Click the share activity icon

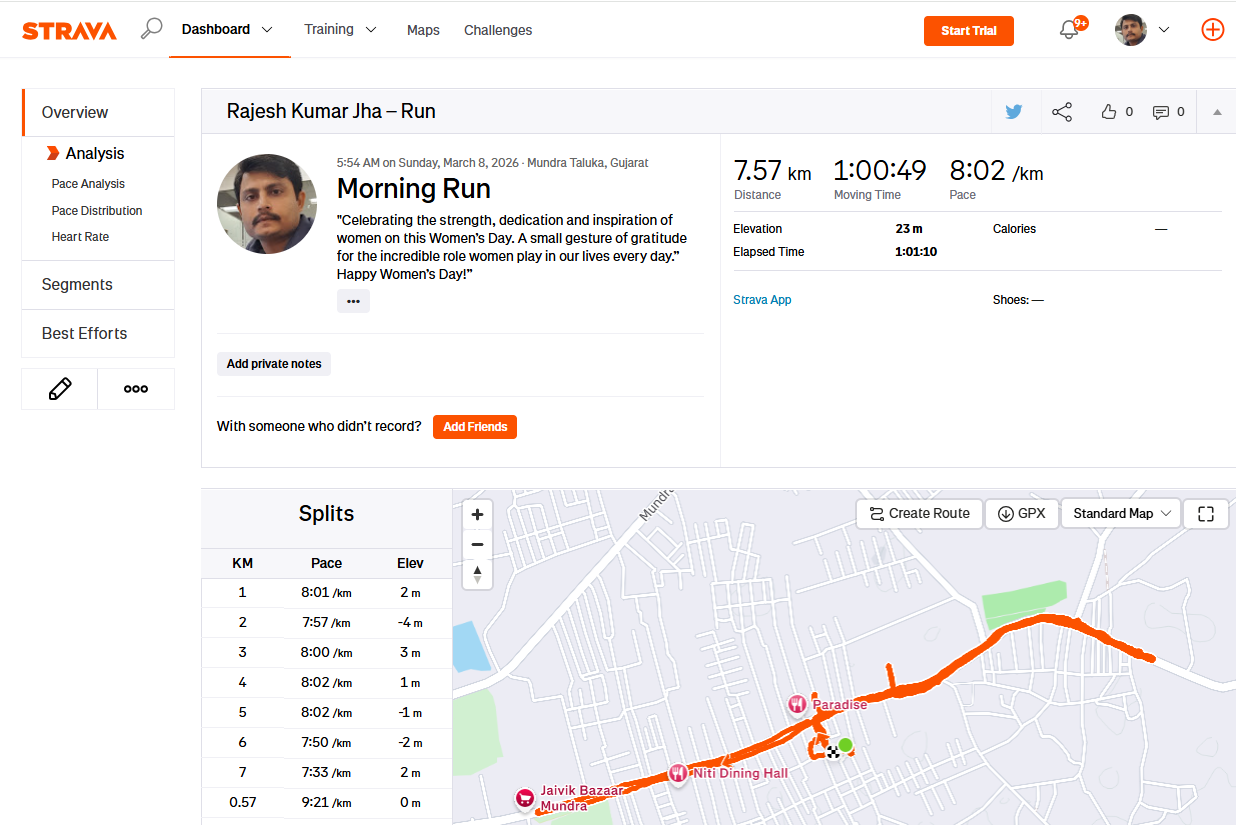tap(1062, 112)
